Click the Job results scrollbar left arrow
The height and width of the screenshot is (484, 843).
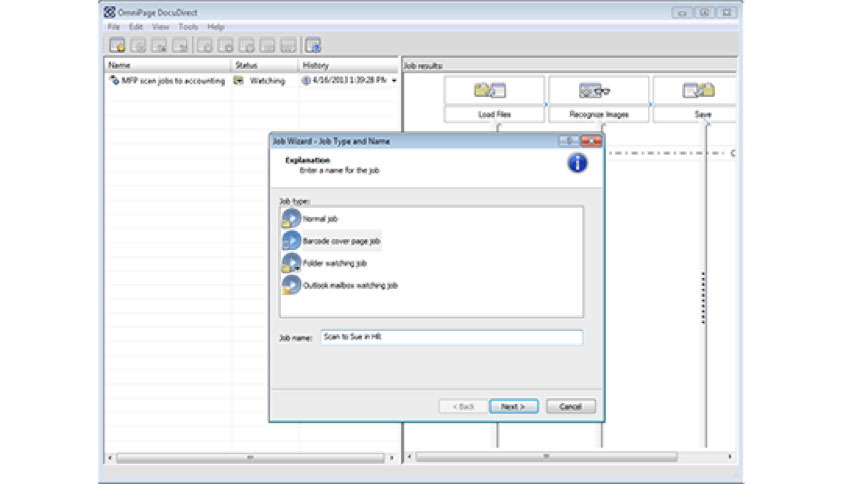click(x=410, y=457)
